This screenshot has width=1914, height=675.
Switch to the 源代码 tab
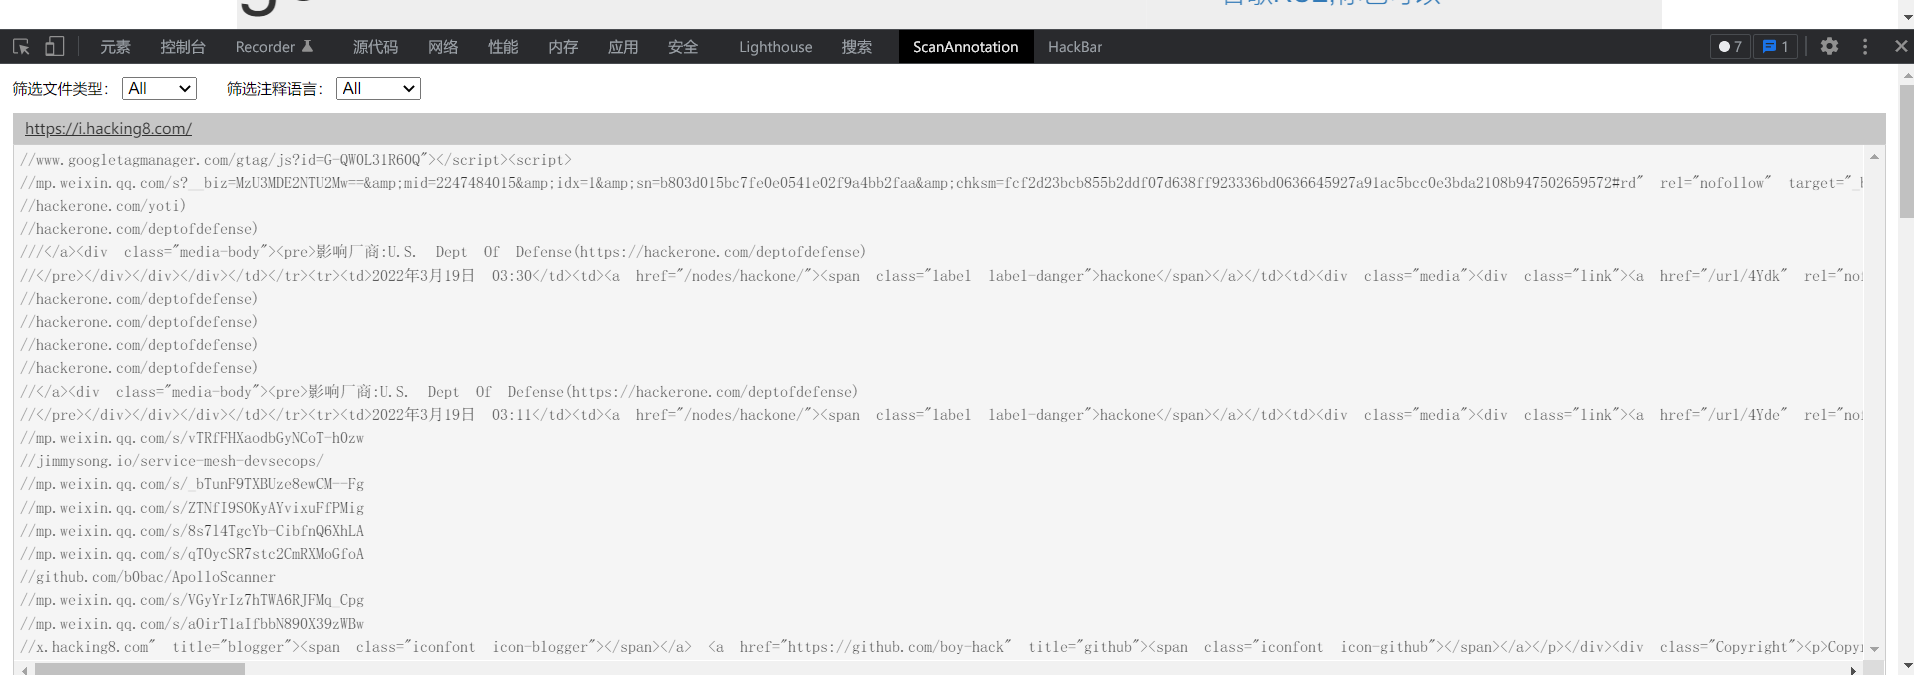375,46
